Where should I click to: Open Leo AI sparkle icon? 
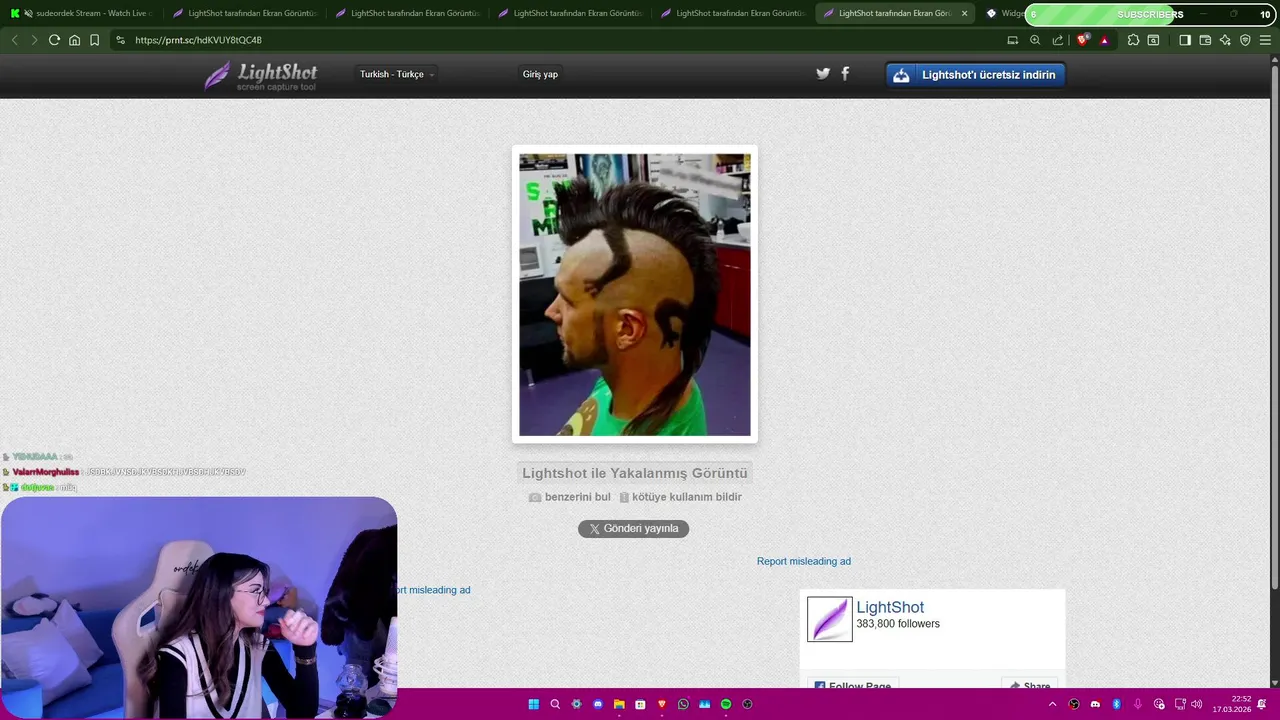point(1225,40)
